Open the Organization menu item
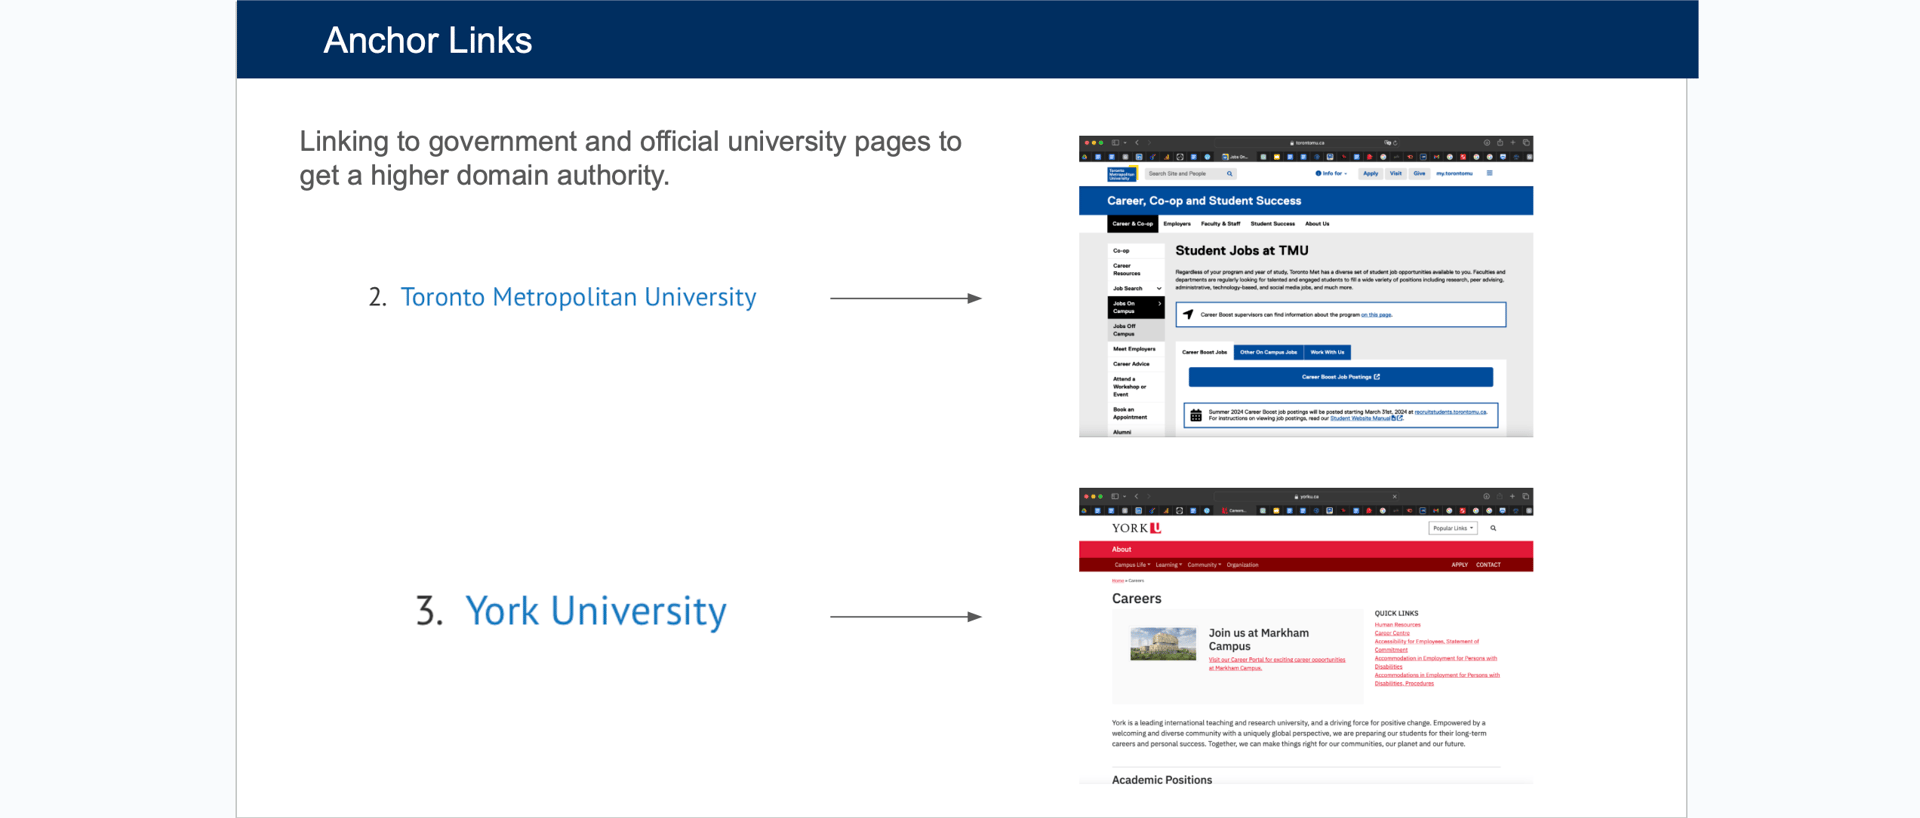 (1242, 565)
